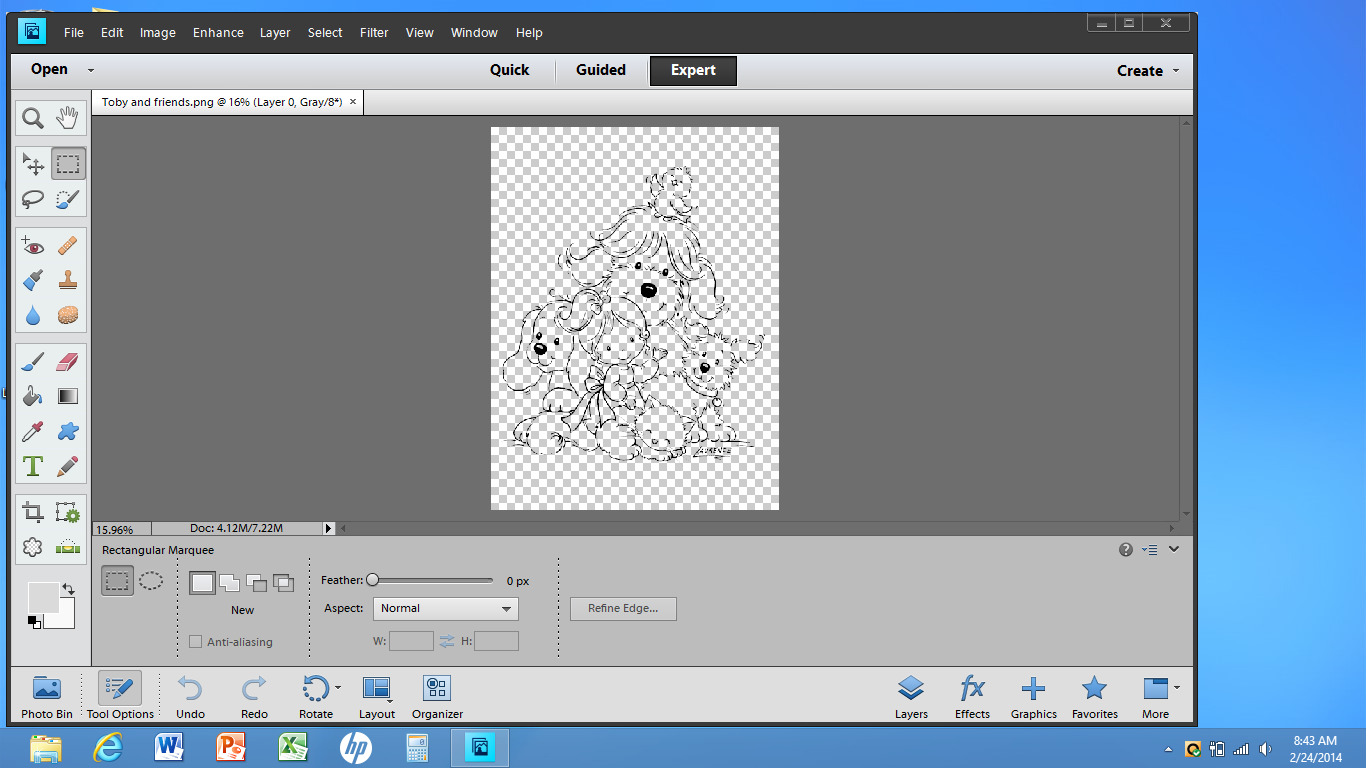Select the Spot Healing Brush tool
This screenshot has height=768, width=1366.
[x=67, y=245]
